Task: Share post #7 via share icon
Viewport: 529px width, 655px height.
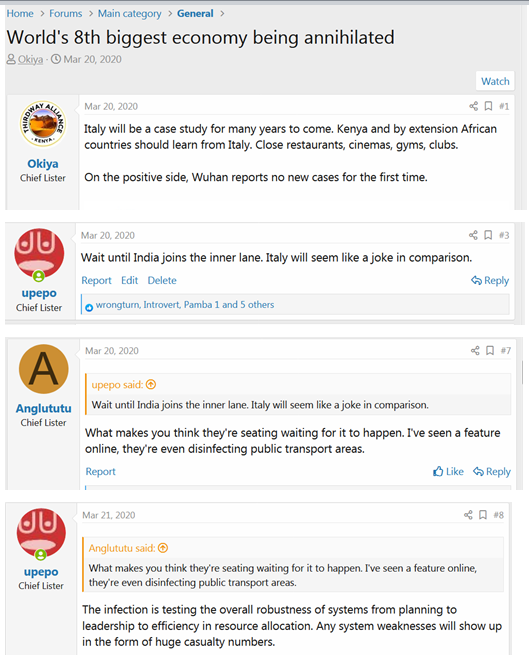Action: [475, 350]
